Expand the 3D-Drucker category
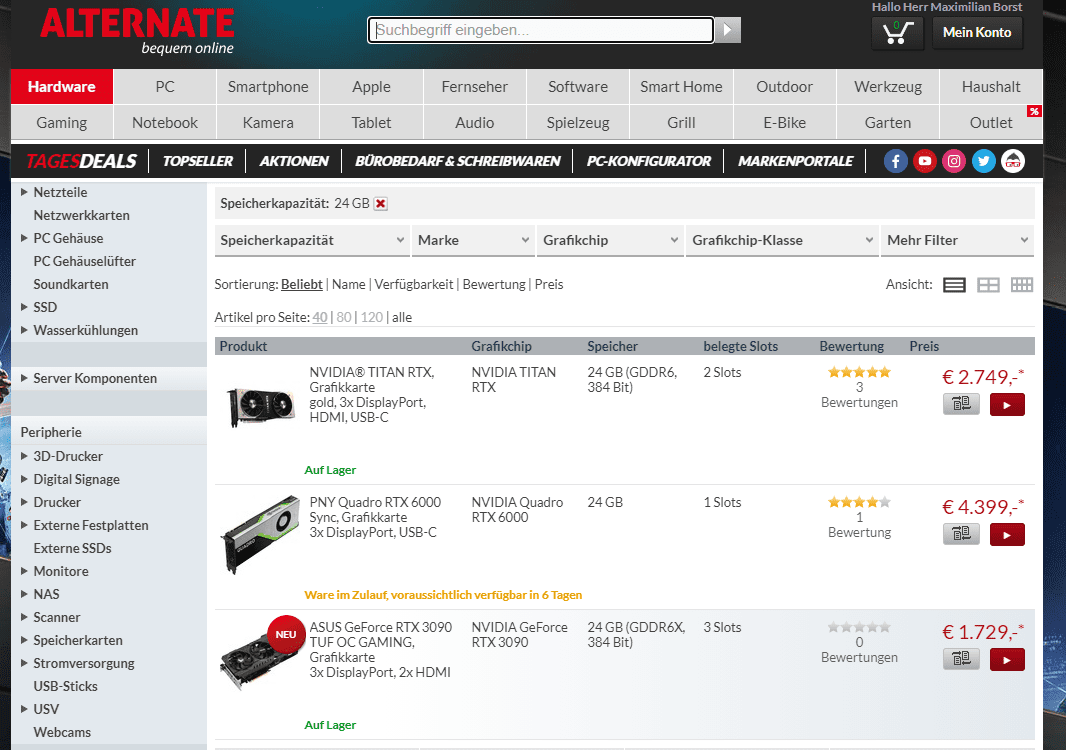 click(x=24, y=456)
